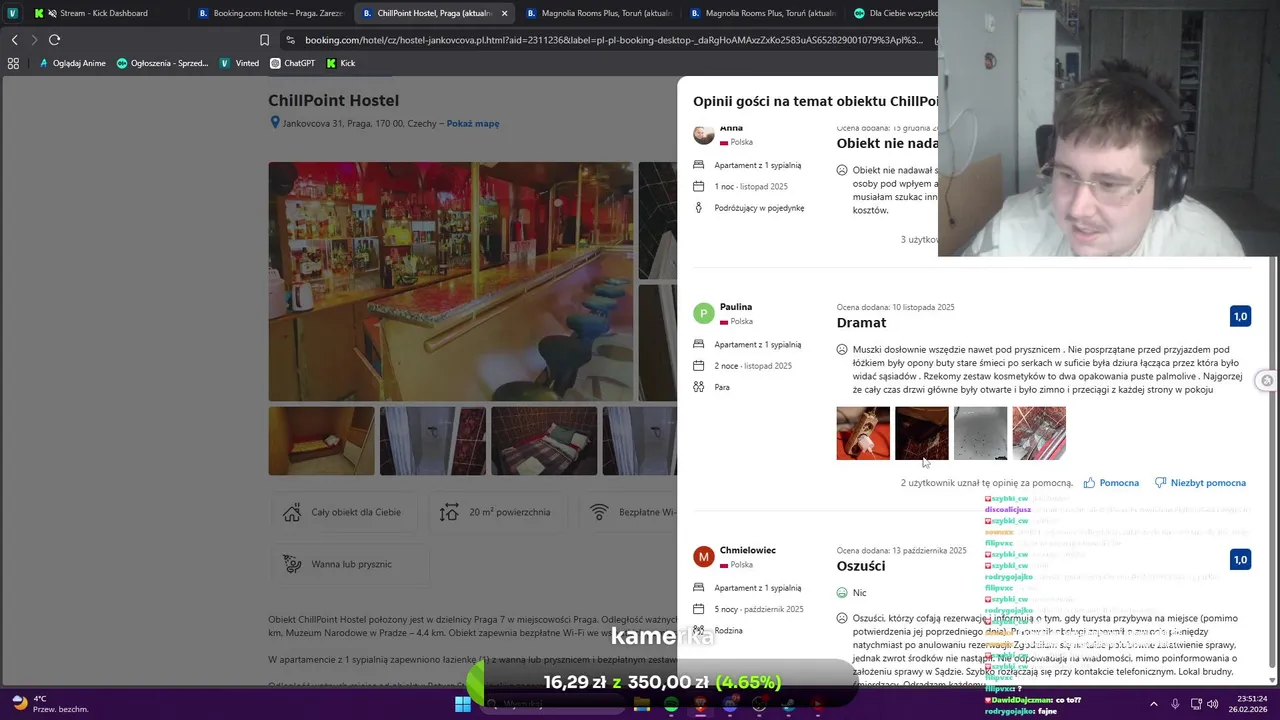Click the smiley icon next to Nic
Screen dimensions: 1280x720
click(x=842, y=593)
